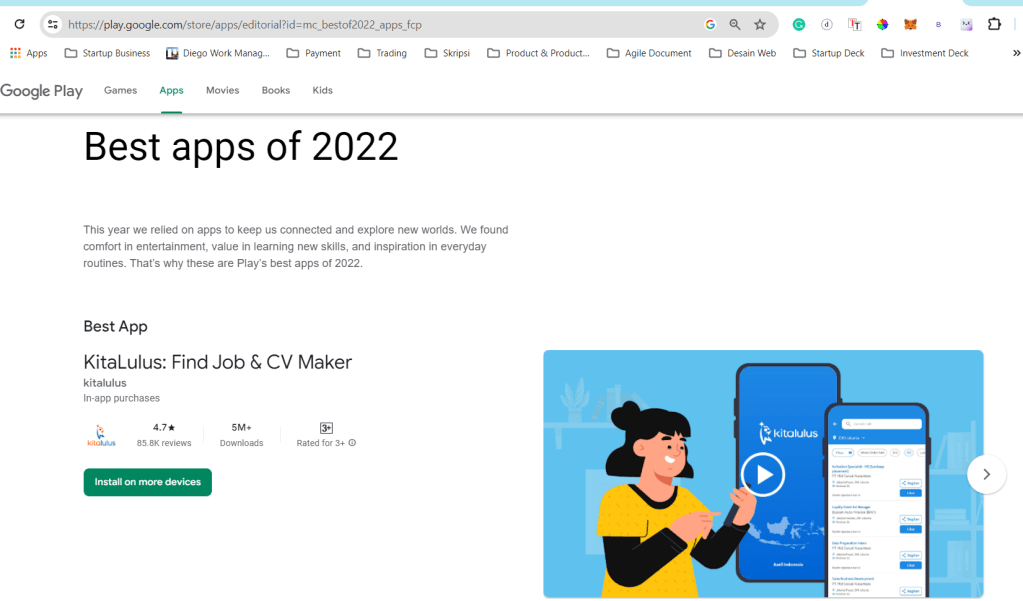Bookmark this page with the star icon

point(760,24)
